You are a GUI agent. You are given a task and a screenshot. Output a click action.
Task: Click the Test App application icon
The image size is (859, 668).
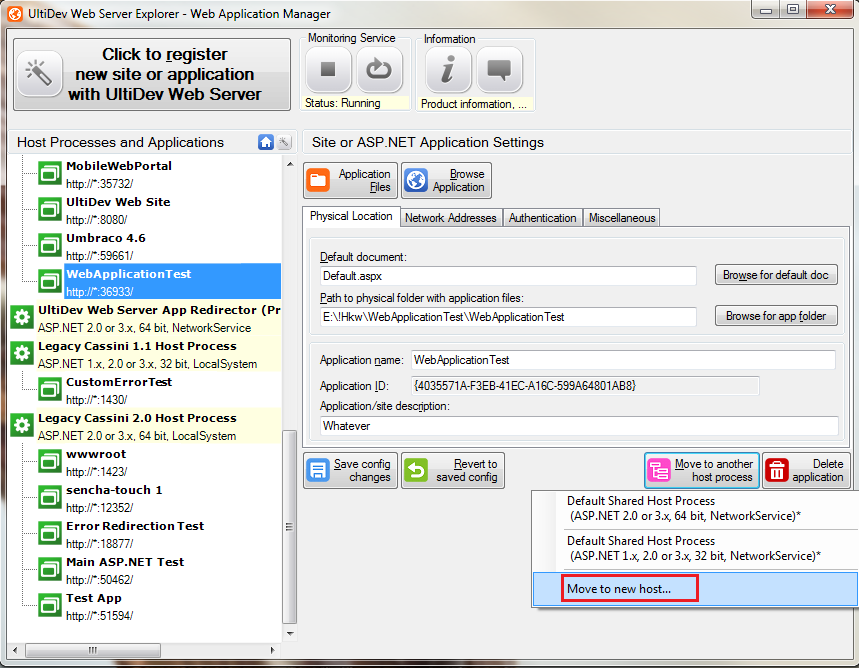(50, 606)
